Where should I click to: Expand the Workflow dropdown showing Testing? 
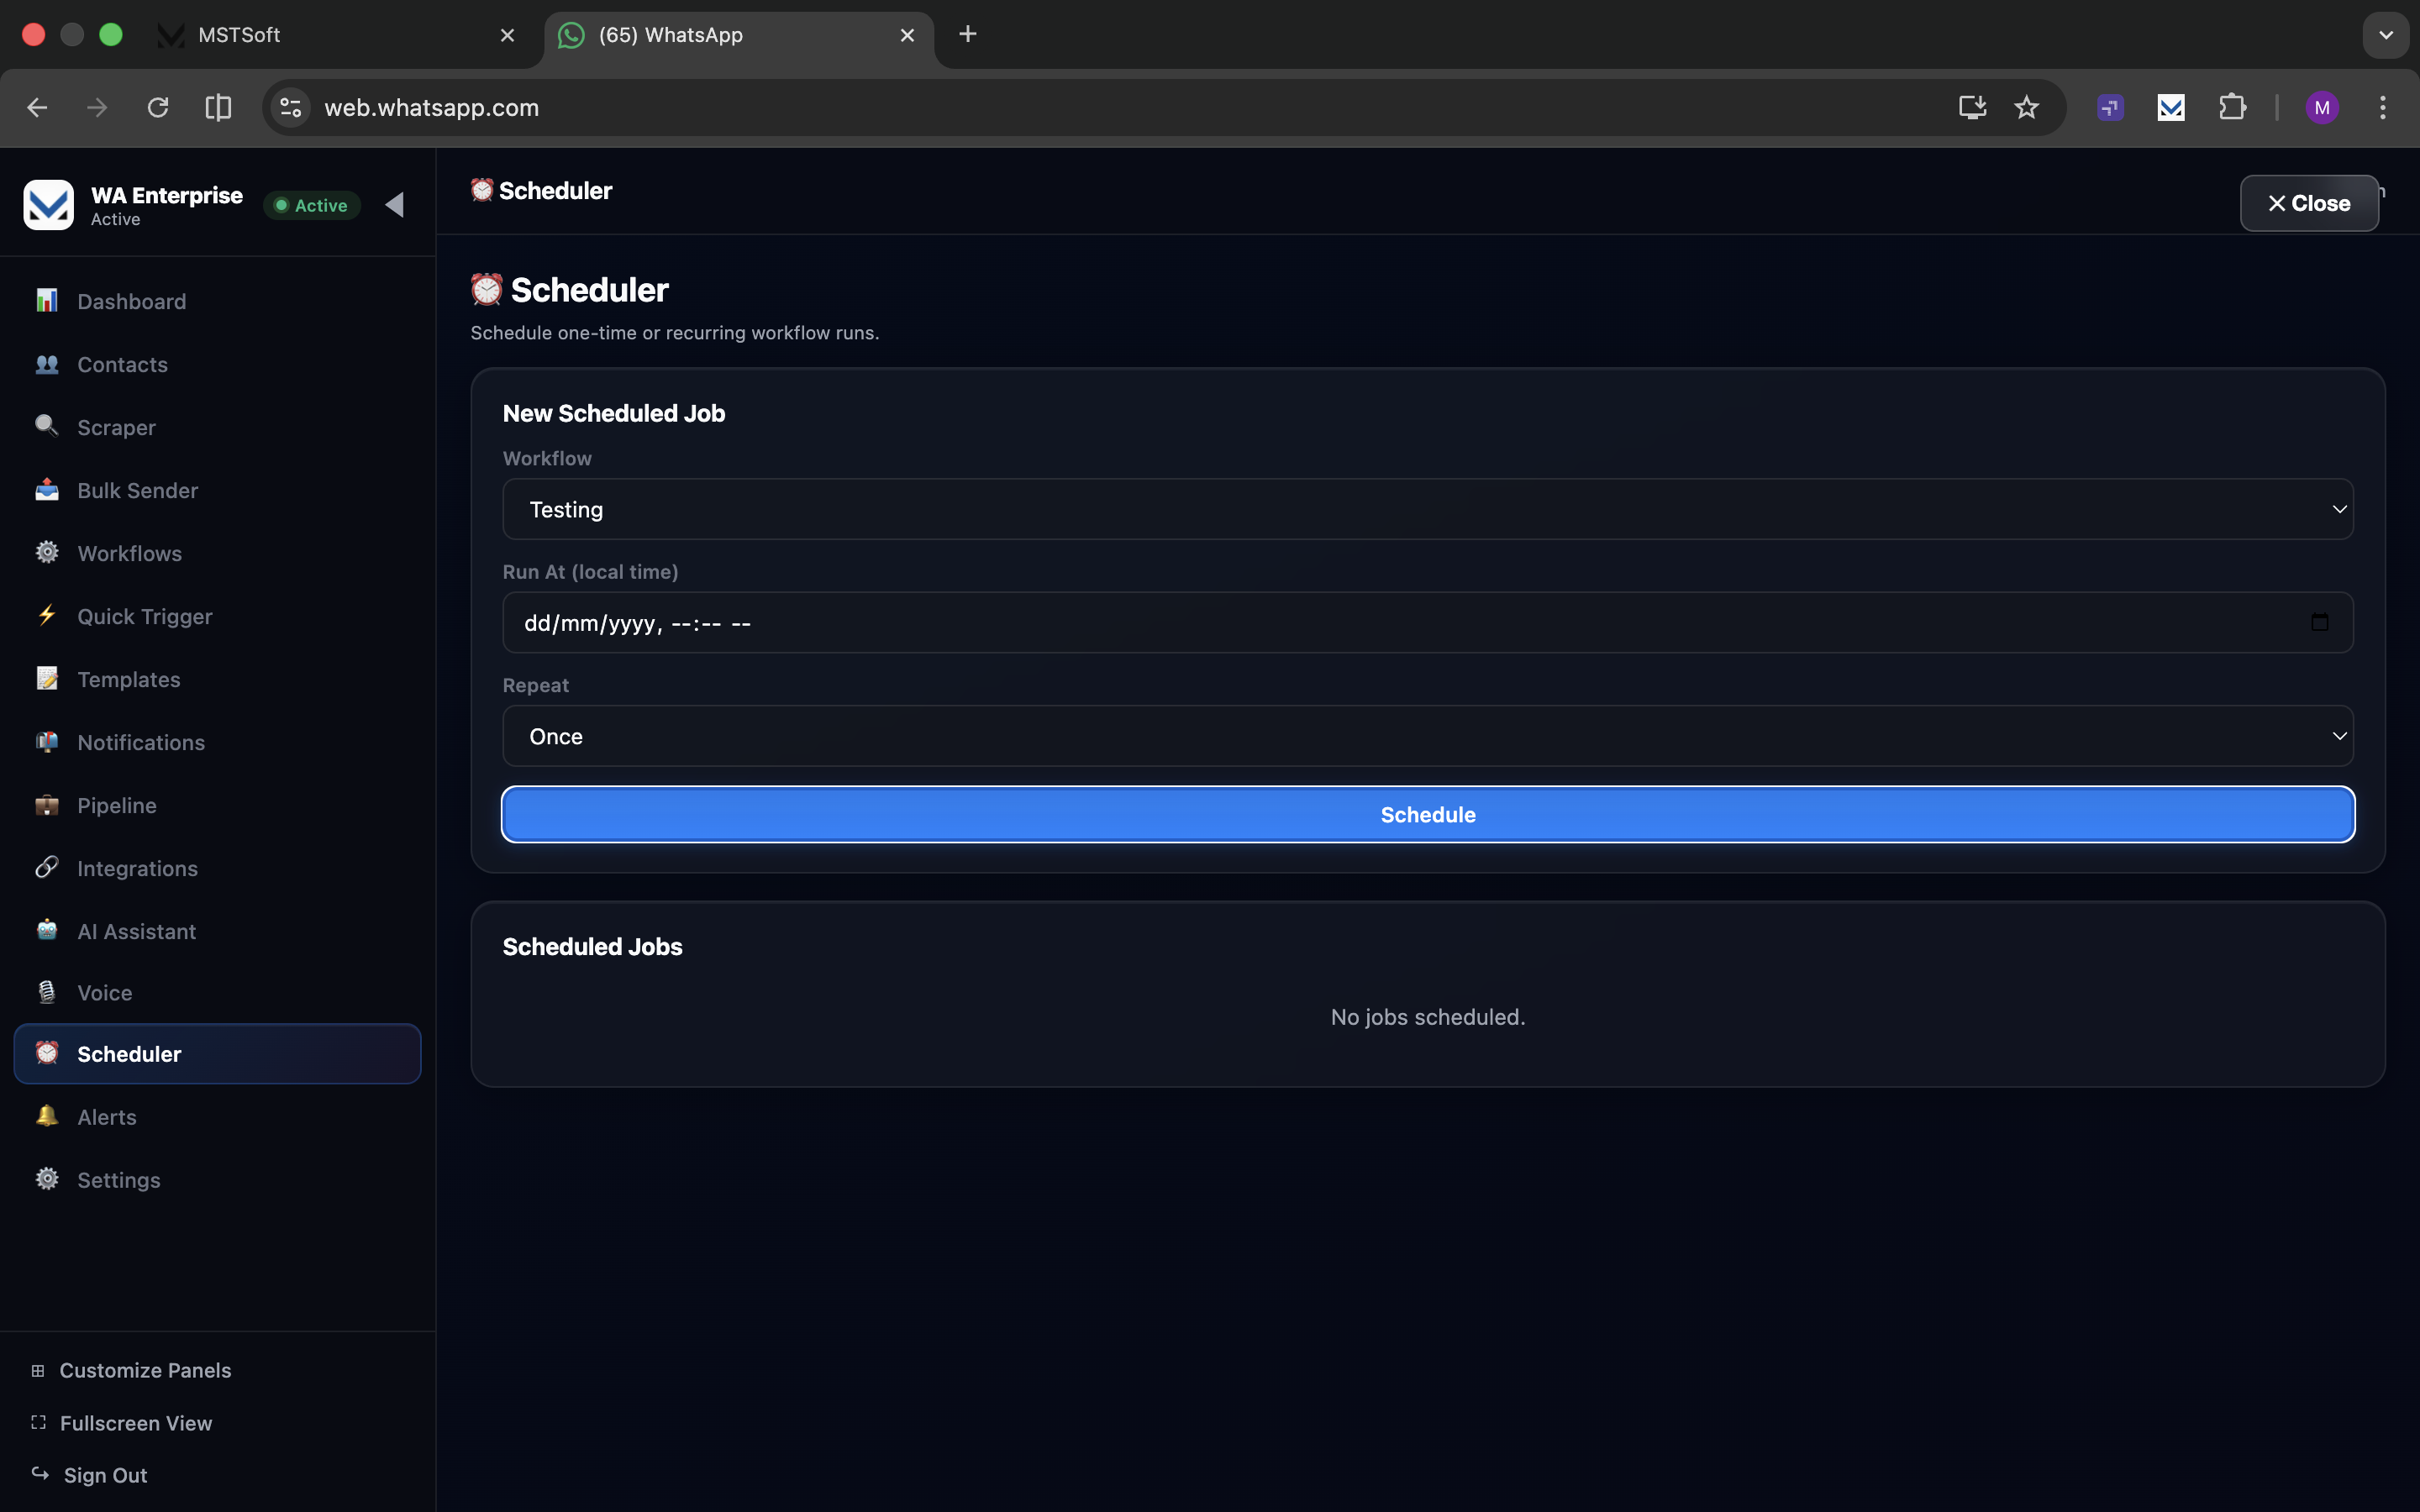[x=1427, y=509]
